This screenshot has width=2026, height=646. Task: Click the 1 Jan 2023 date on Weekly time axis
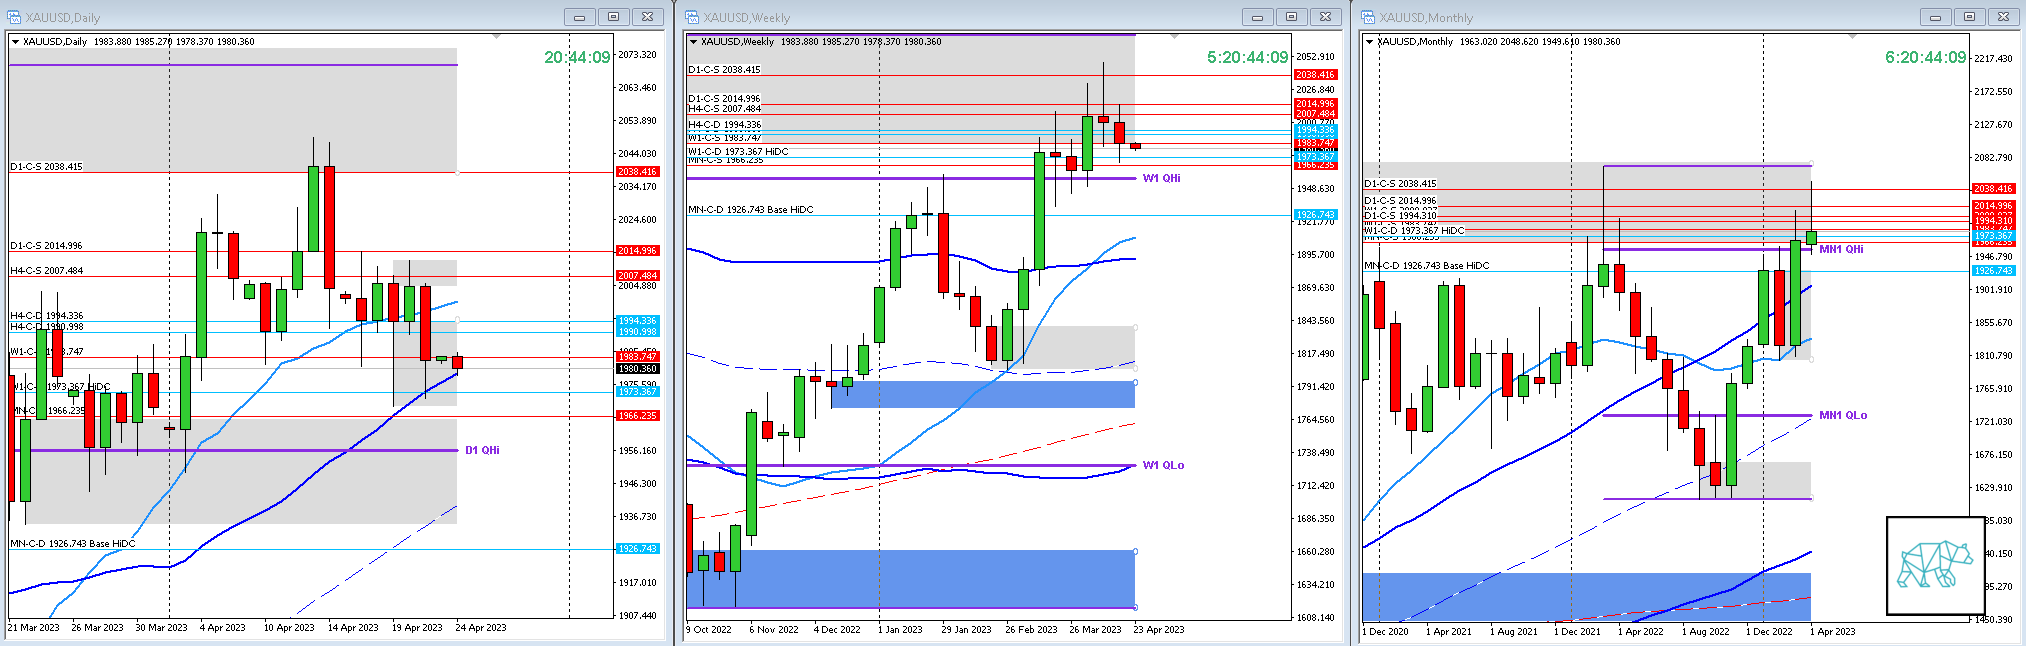(x=900, y=630)
